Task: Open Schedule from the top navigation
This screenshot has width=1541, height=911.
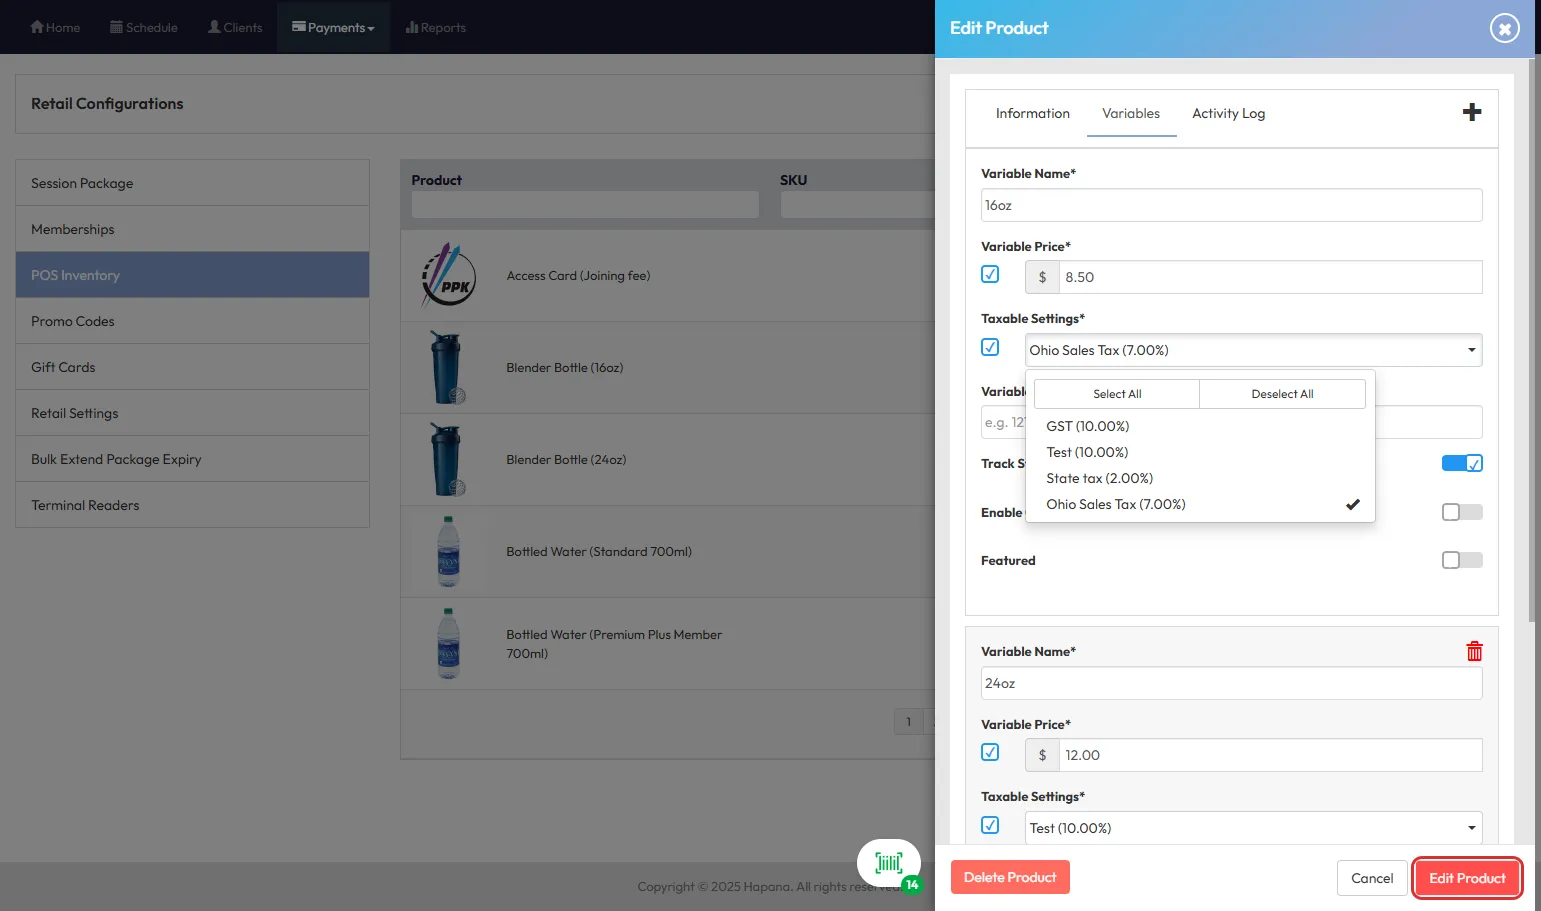Action: coord(144,27)
